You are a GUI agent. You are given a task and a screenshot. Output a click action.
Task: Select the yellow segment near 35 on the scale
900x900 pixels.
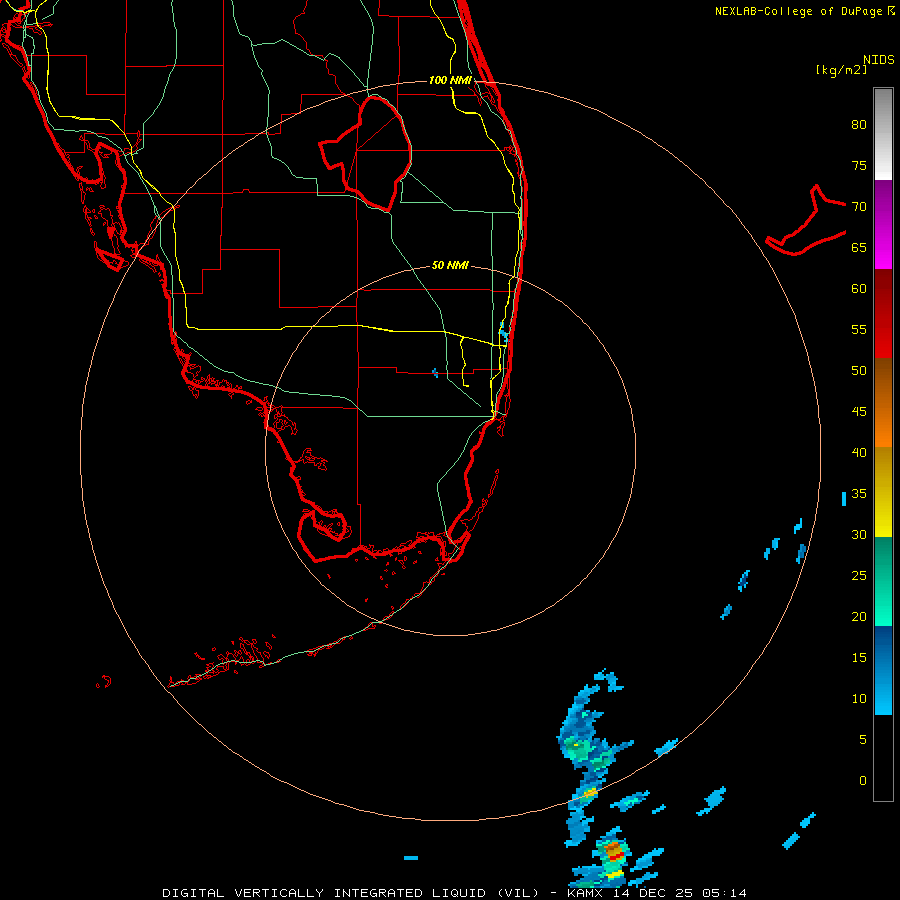[883, 492]
